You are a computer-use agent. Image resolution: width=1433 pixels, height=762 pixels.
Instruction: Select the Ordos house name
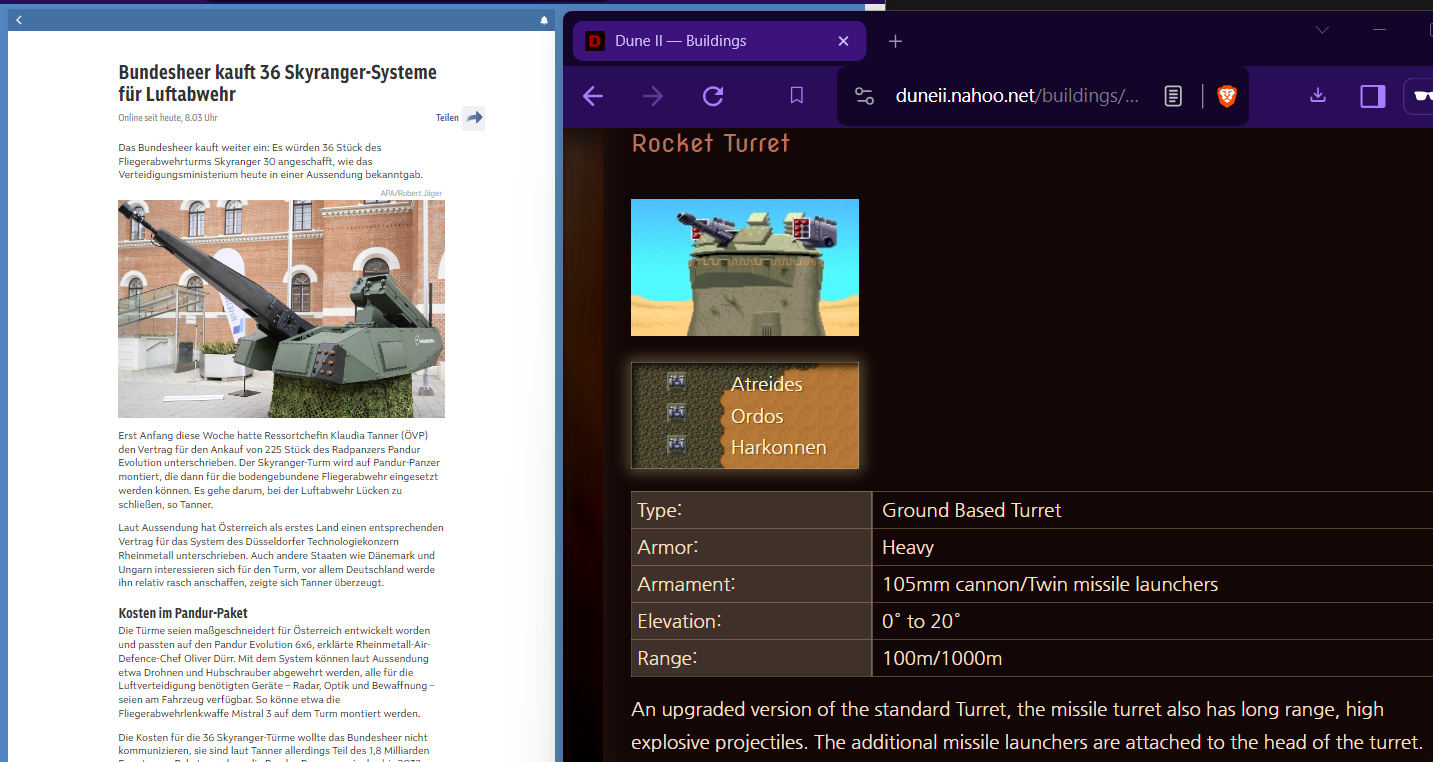757,416
